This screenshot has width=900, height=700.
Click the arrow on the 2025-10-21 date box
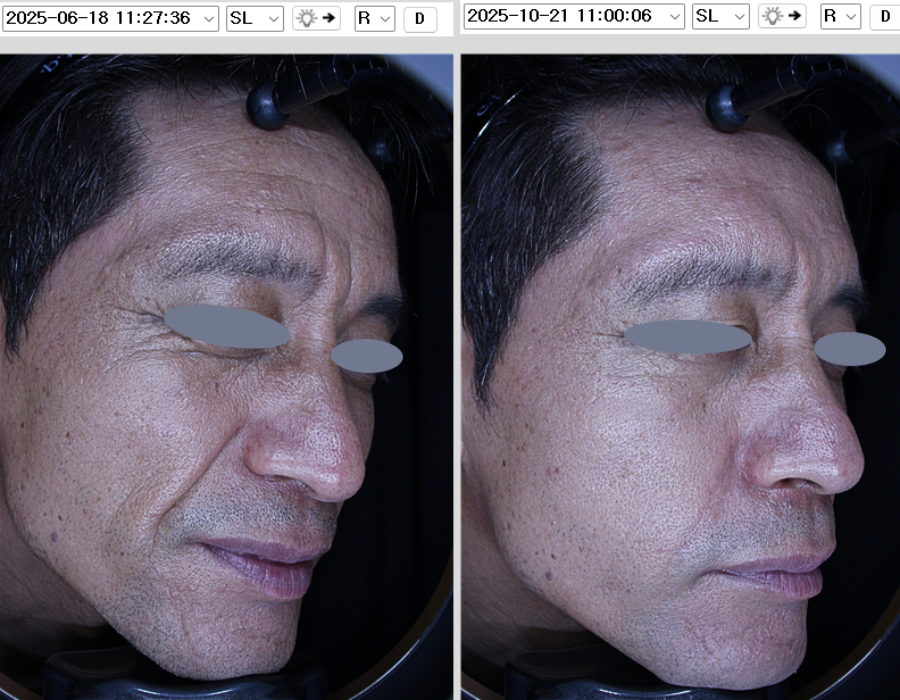point(673,16)
